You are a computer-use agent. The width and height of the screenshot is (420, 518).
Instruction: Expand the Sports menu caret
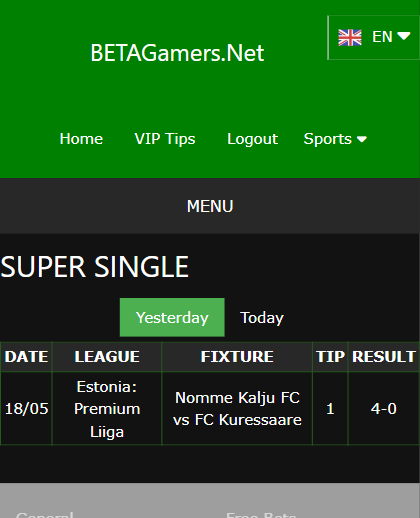(362, 139)
